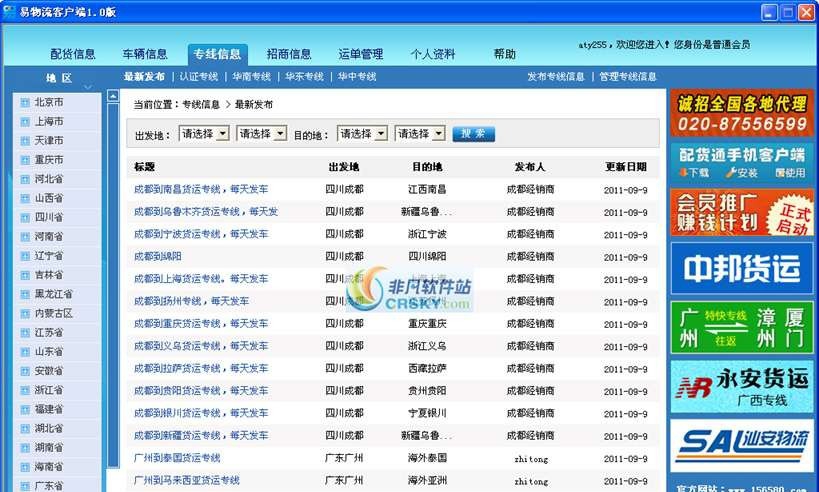
Task: Click the icon beside 福建省
Action: 25,409
